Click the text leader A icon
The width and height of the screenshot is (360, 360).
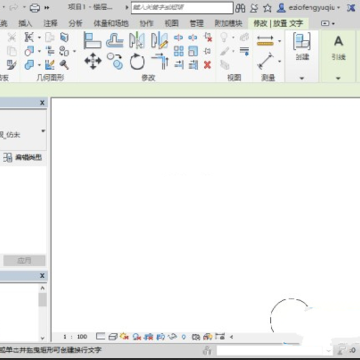coord(338,42)
